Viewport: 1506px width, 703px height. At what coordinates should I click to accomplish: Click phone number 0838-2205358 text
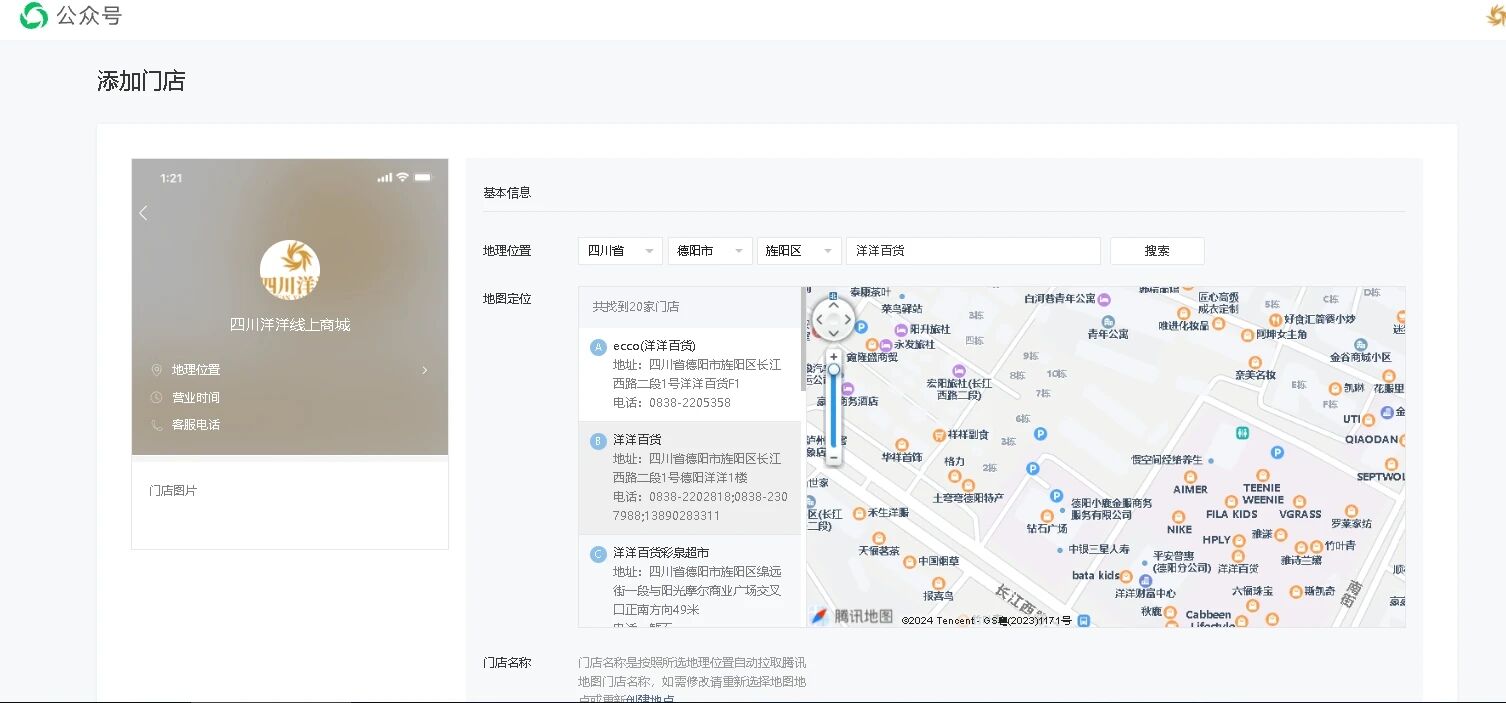[x=690, y=403]
